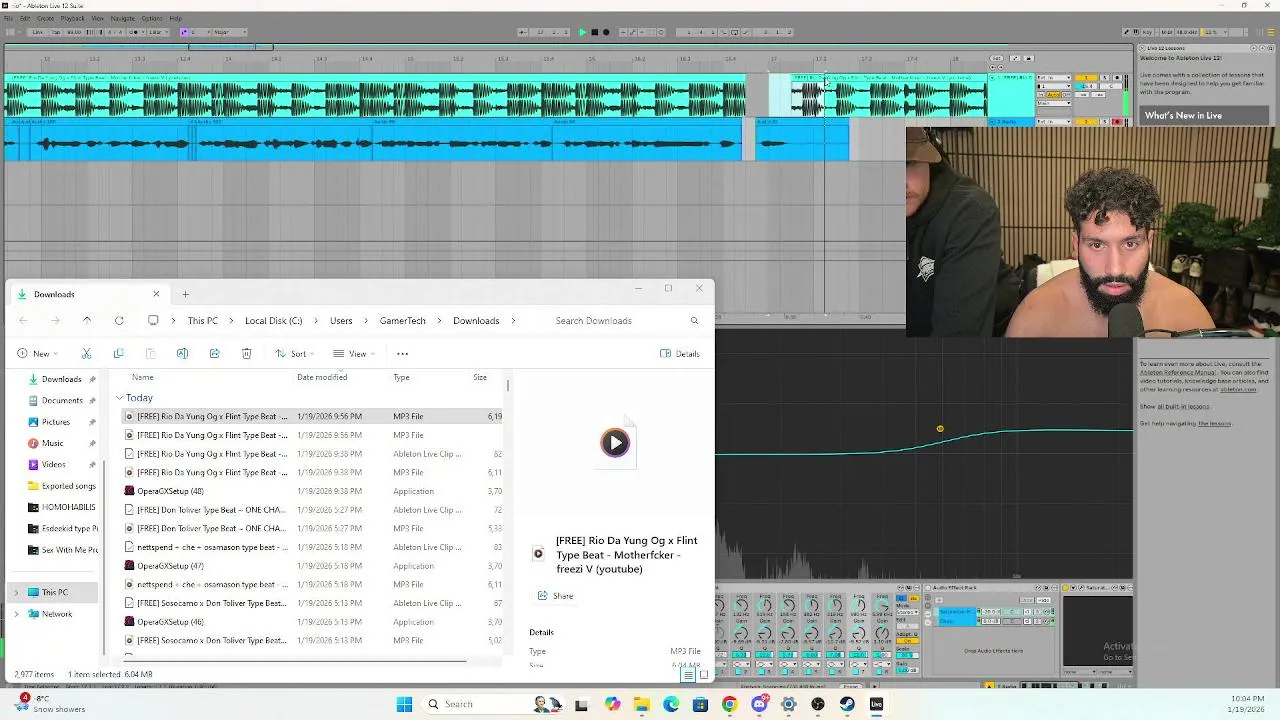Open Music in navigation pane
Screen dimensions: 1280x720
pos(52,443)
